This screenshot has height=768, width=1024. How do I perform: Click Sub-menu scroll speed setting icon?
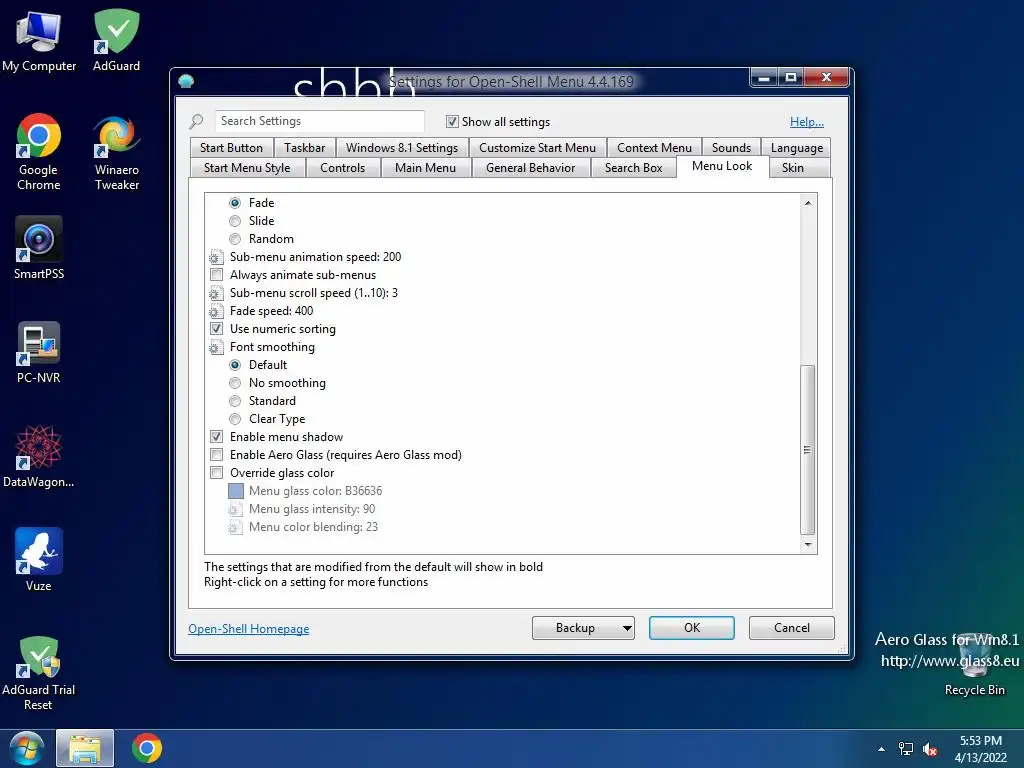click(x=216, y=293)
